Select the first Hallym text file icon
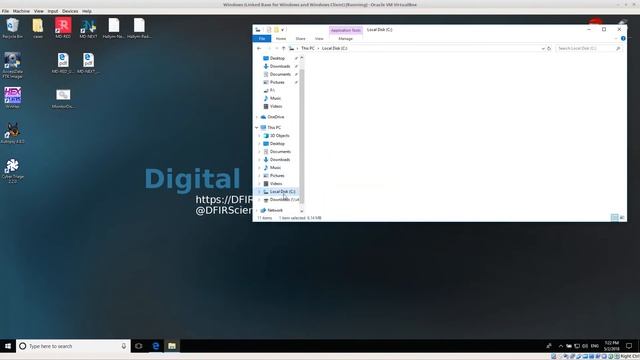The height and width of the screenshot is (360, 640). 114,28
